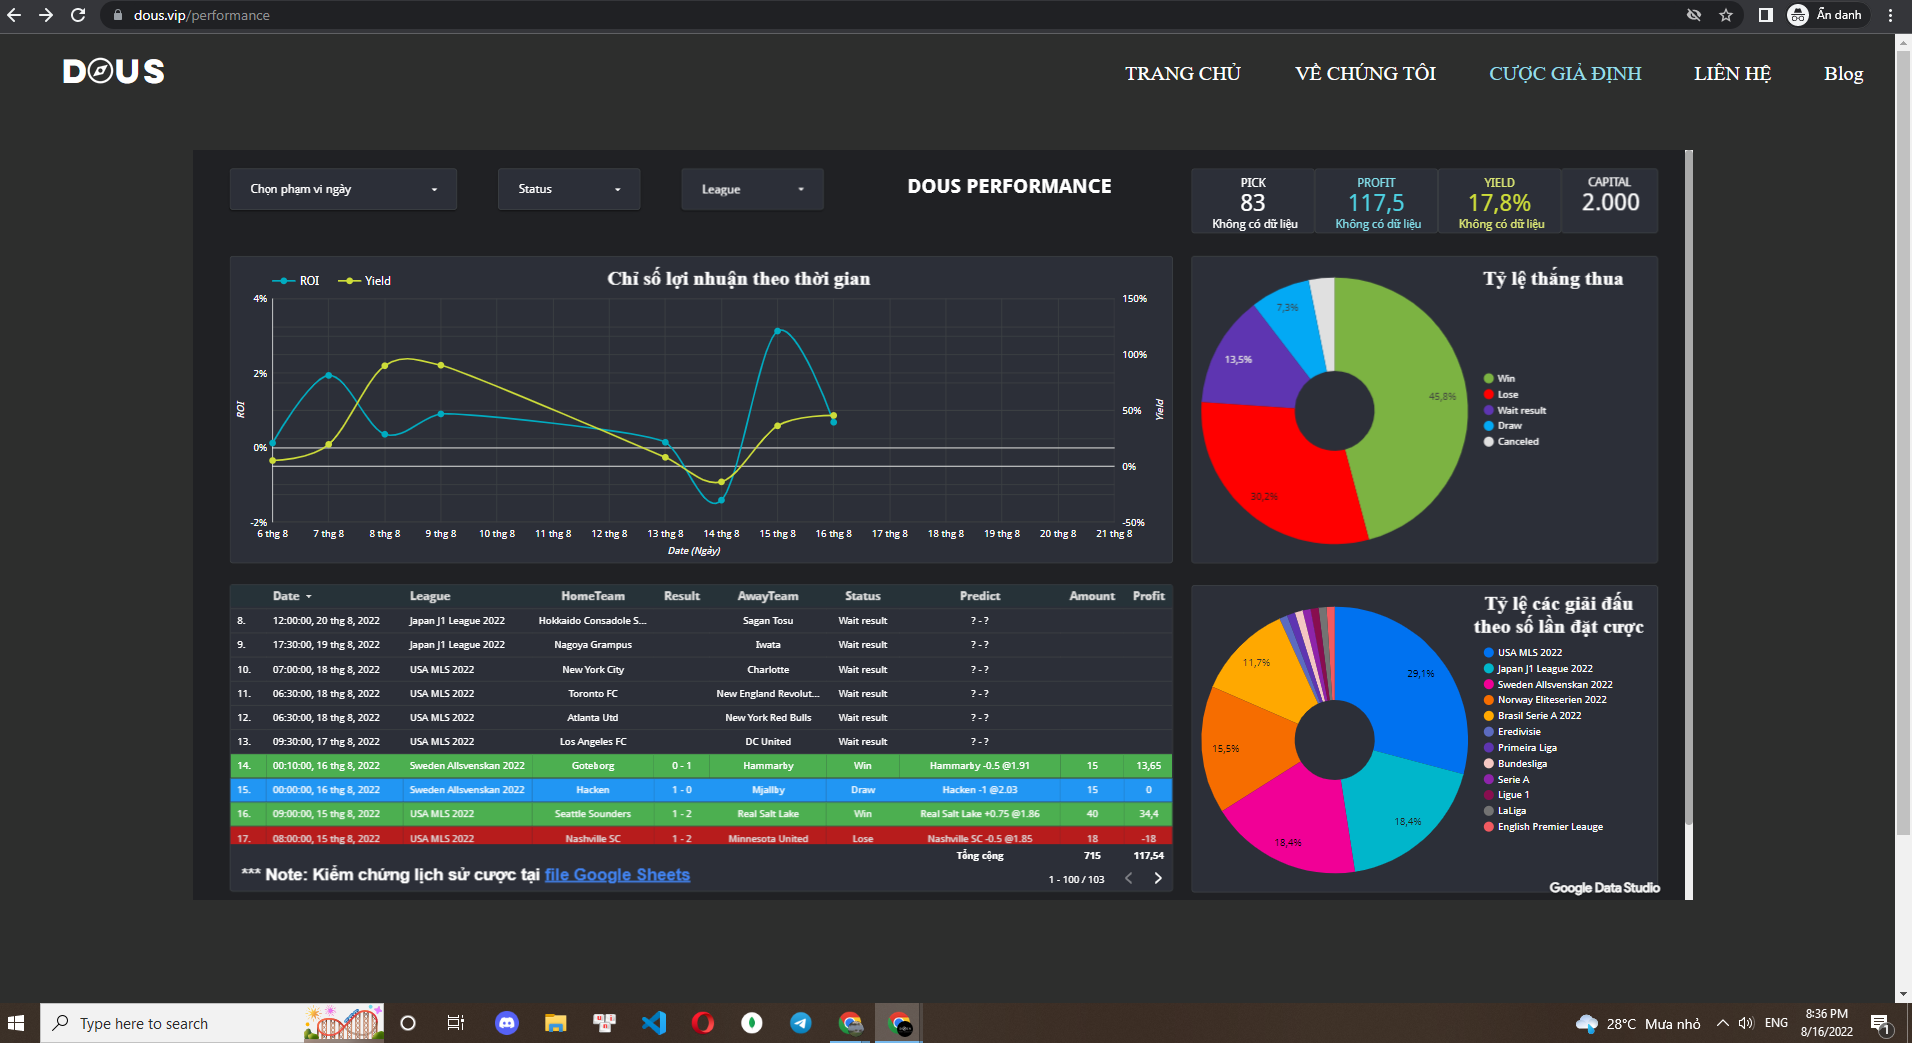Toggle the ROI series in chart legend

[297, 281]
